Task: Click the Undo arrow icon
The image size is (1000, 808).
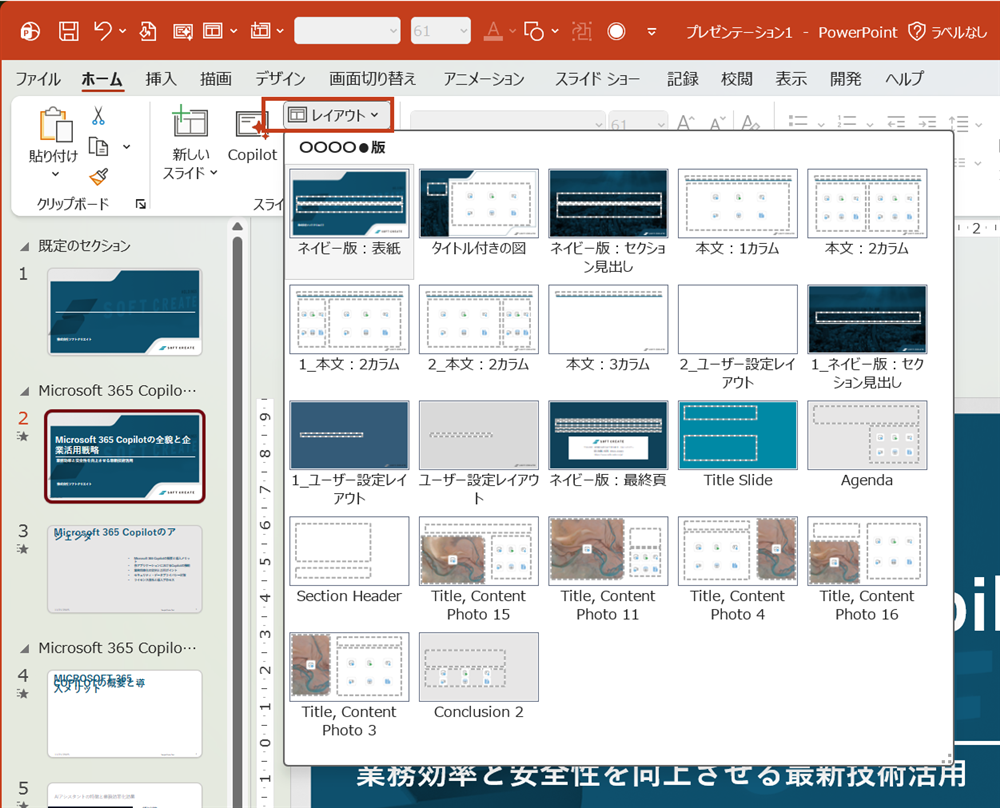Action: [x=103, y=31]
